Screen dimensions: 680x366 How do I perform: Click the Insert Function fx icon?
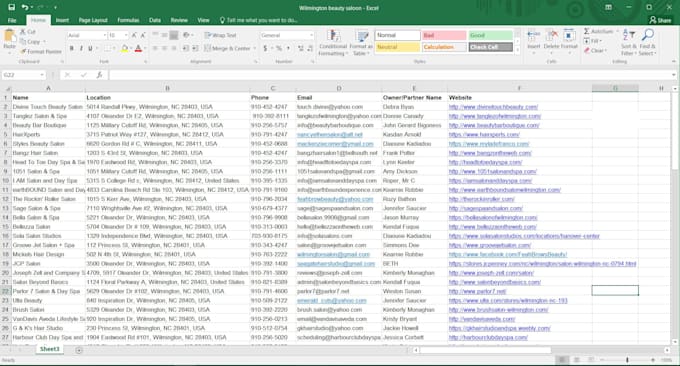(x=99, y=75)
